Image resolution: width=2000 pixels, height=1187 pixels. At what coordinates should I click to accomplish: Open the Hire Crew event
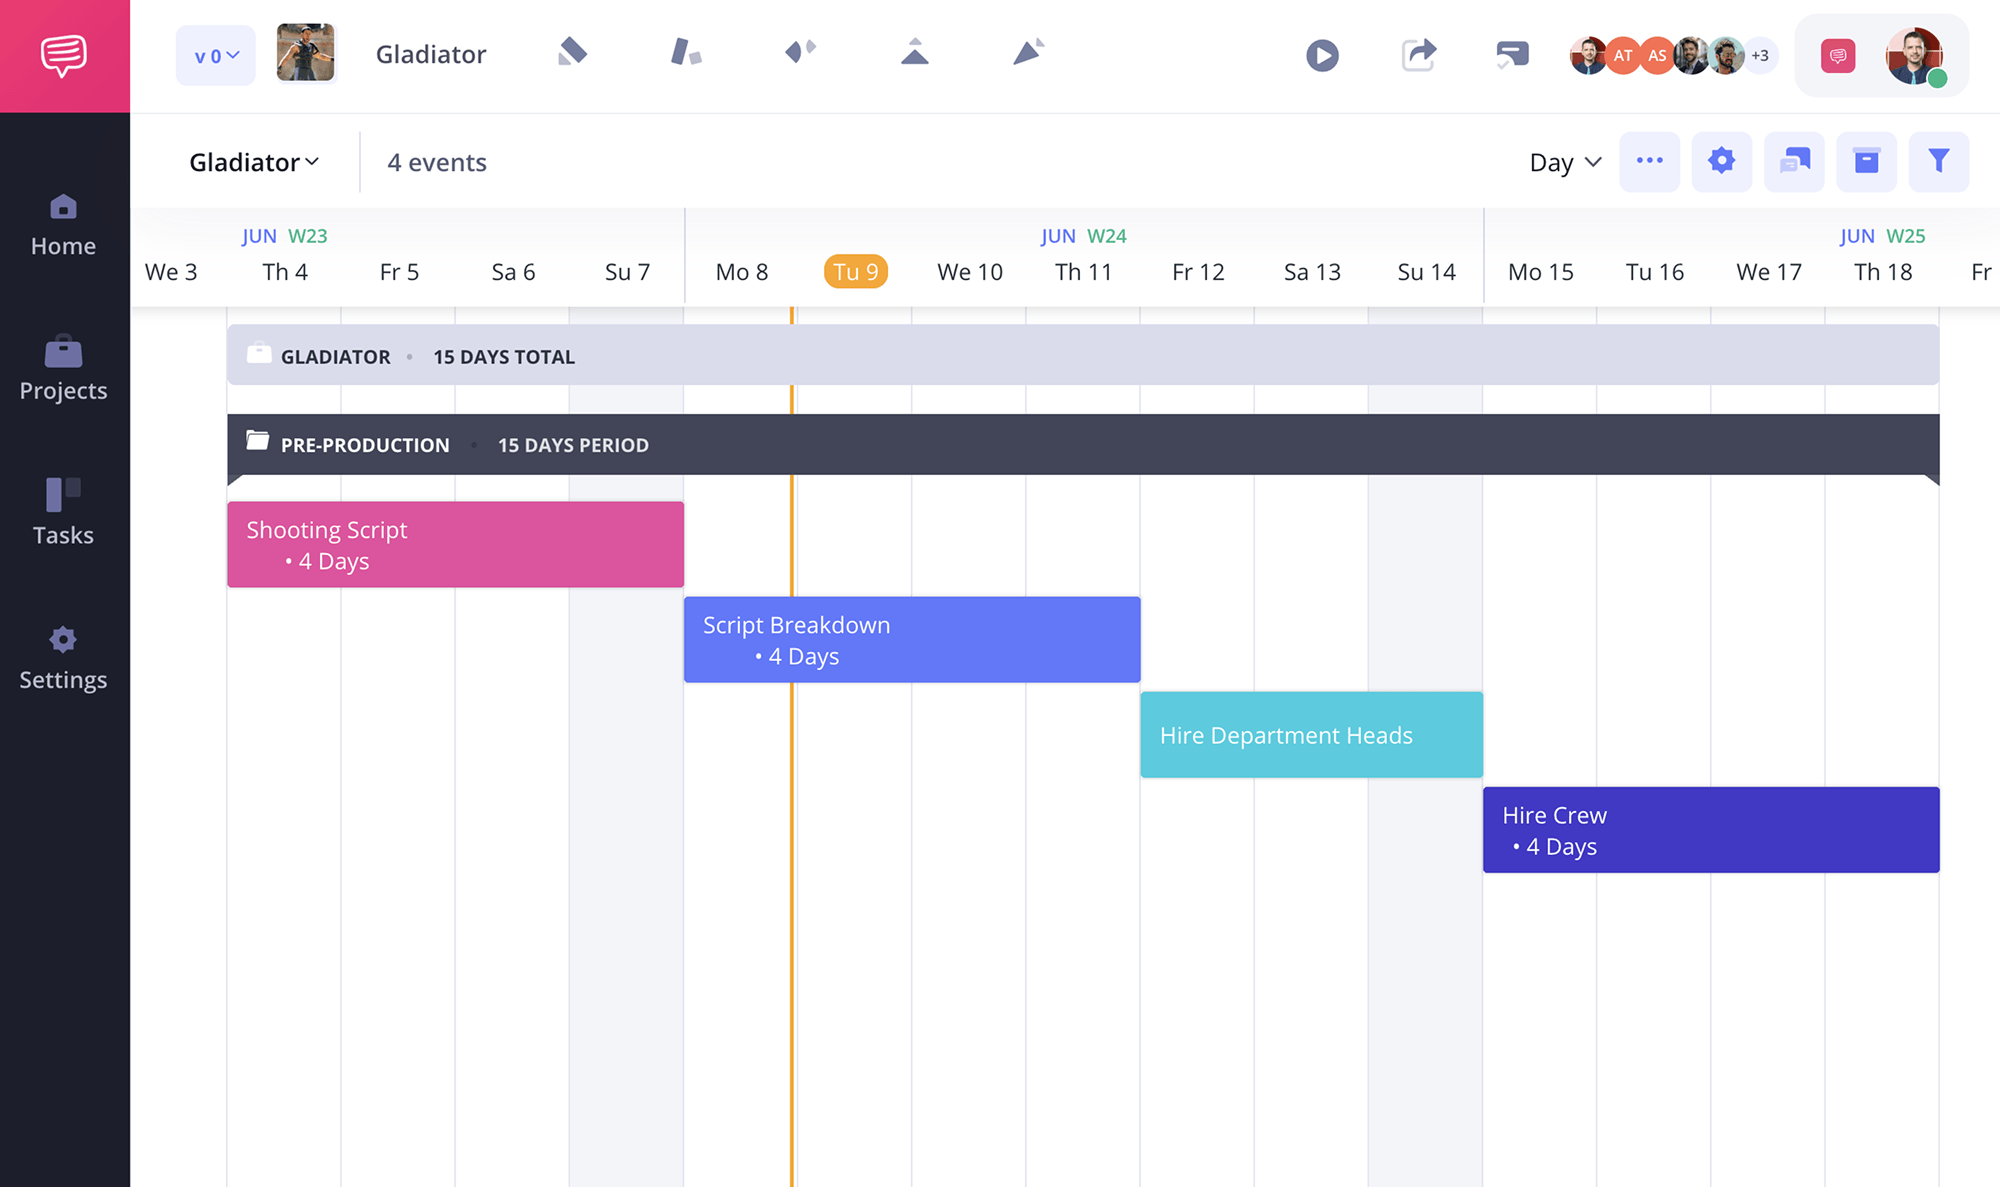tap(1711, 830)
